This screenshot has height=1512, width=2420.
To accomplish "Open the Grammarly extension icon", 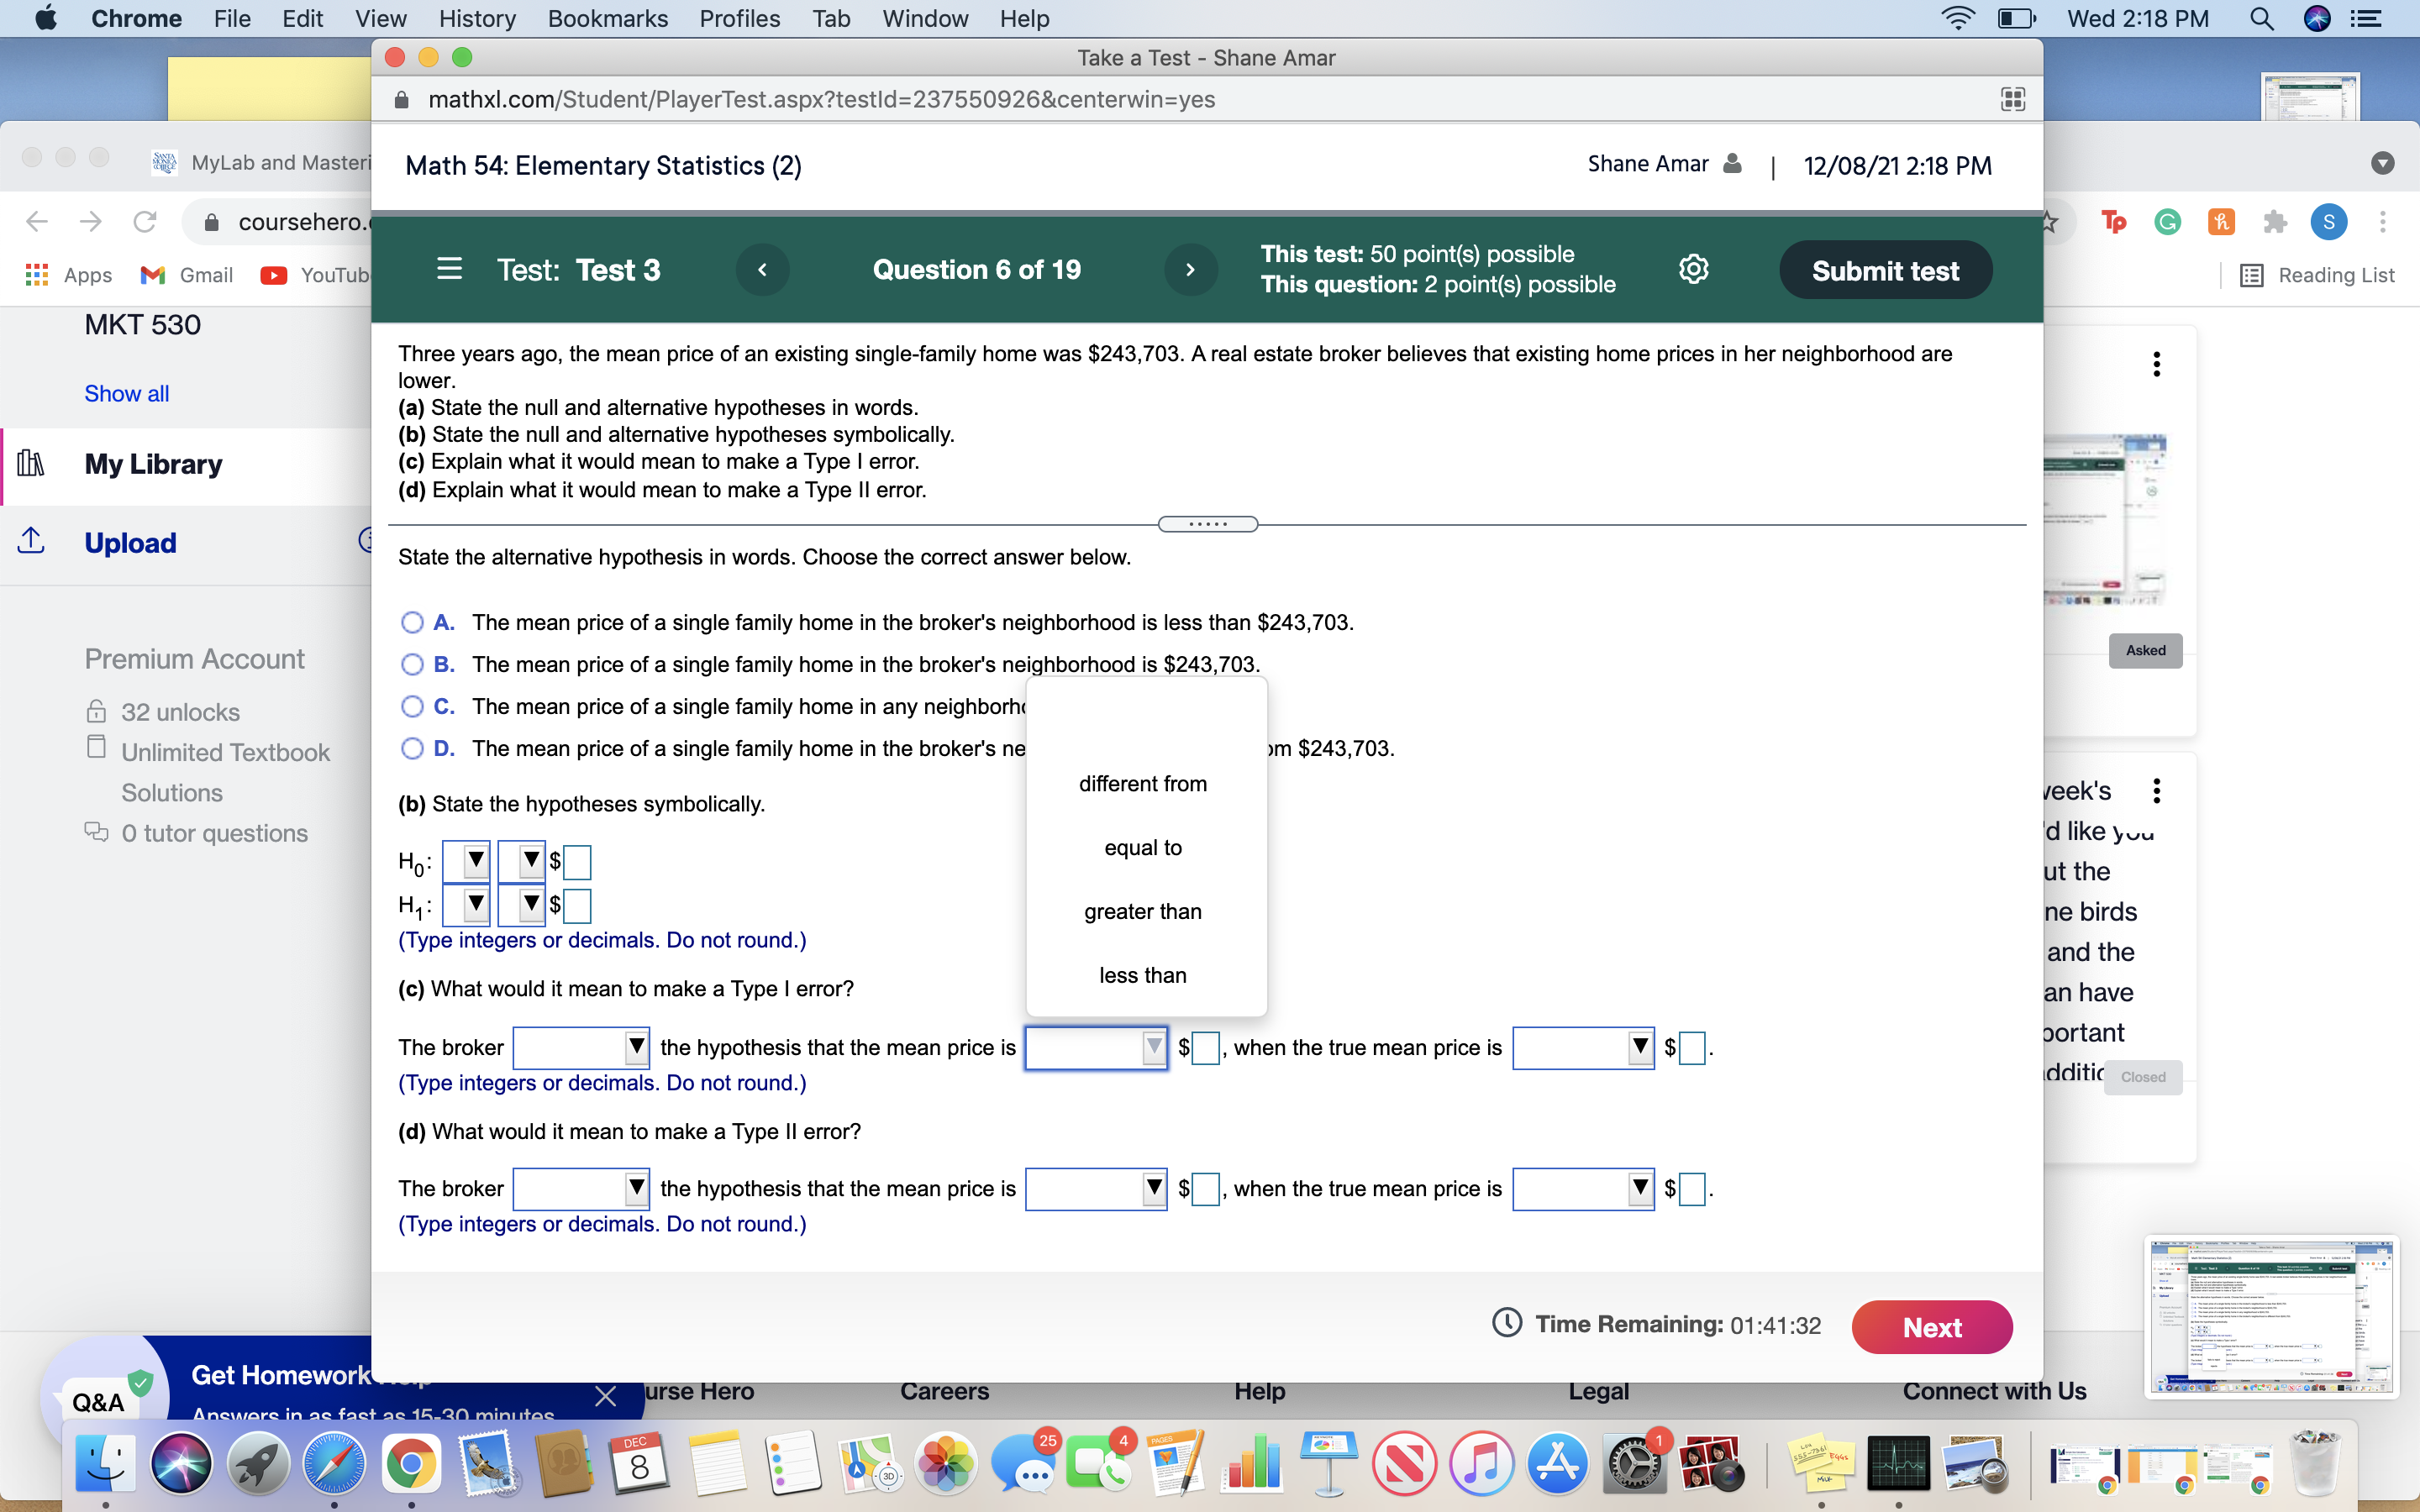I will [2168, 222].
